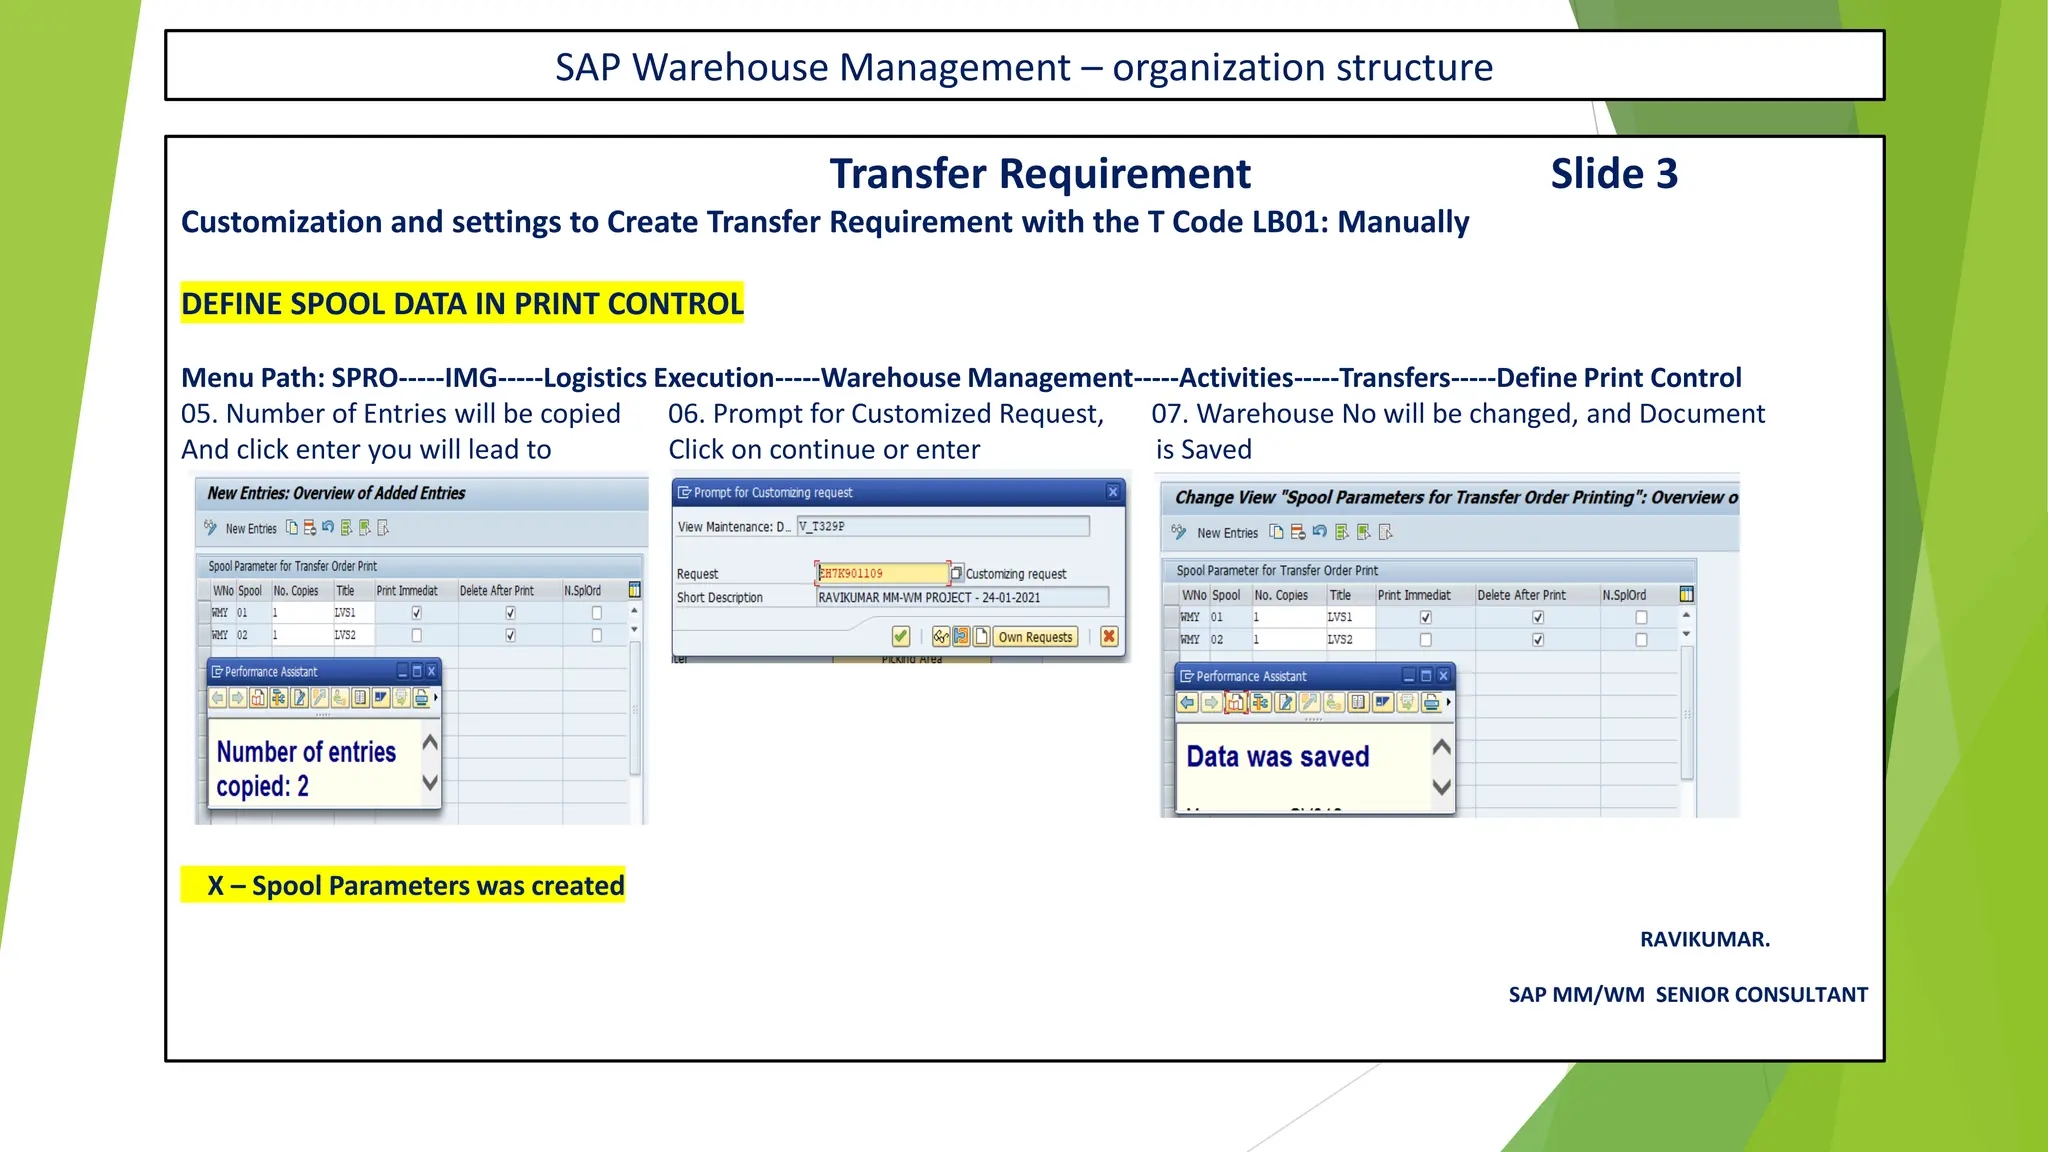Viewport: 2048px width, 1152px height.
Task: Click Technical Information icon in 'Data was saved' assistant
Action: pyautogui.click(x=1261, y=702)
